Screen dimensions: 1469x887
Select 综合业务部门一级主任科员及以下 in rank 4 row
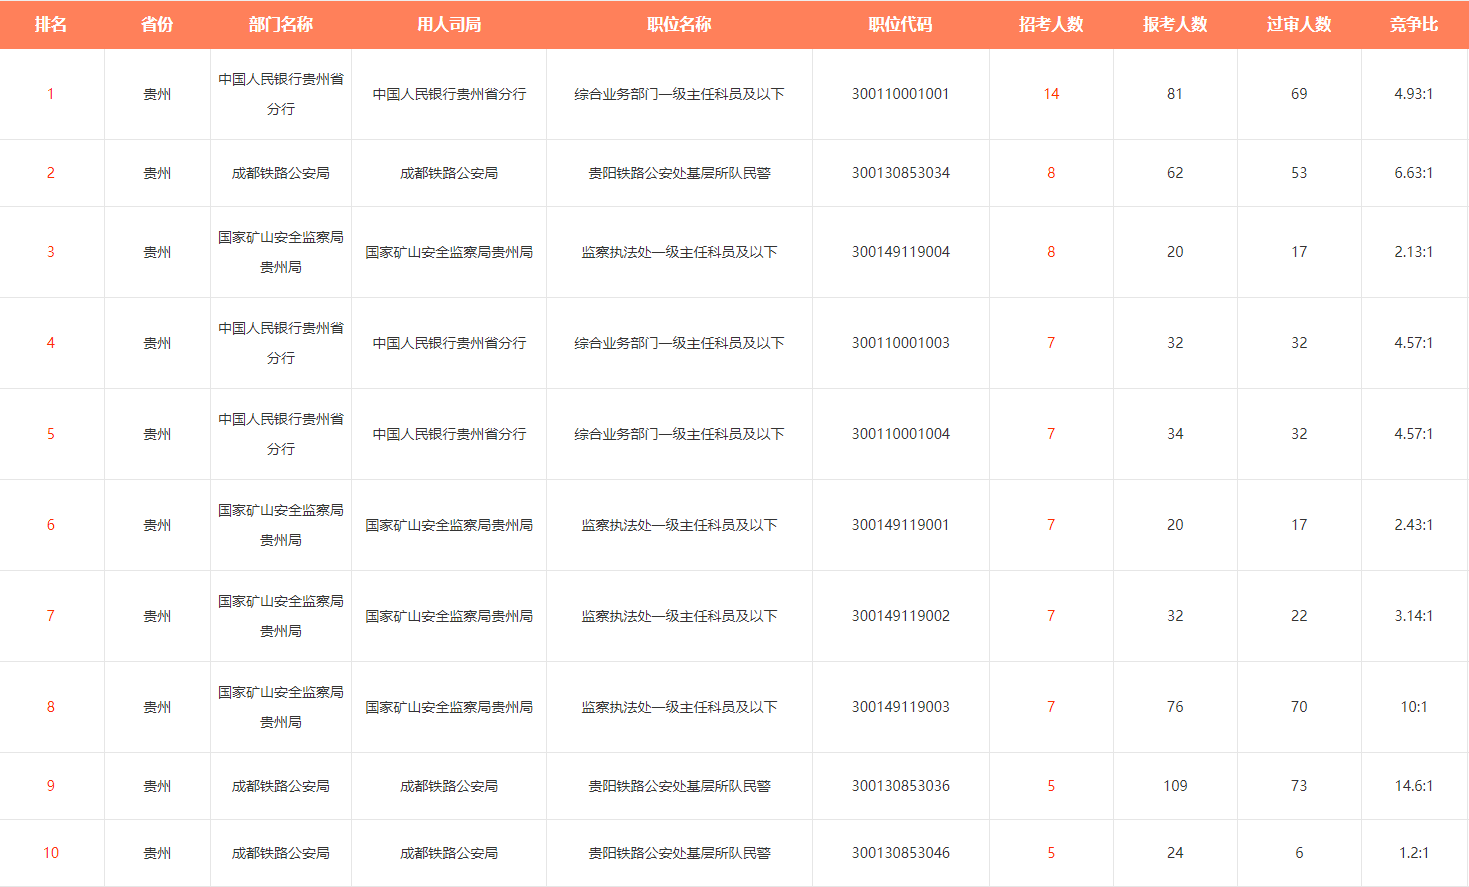(x=679, y=343)
